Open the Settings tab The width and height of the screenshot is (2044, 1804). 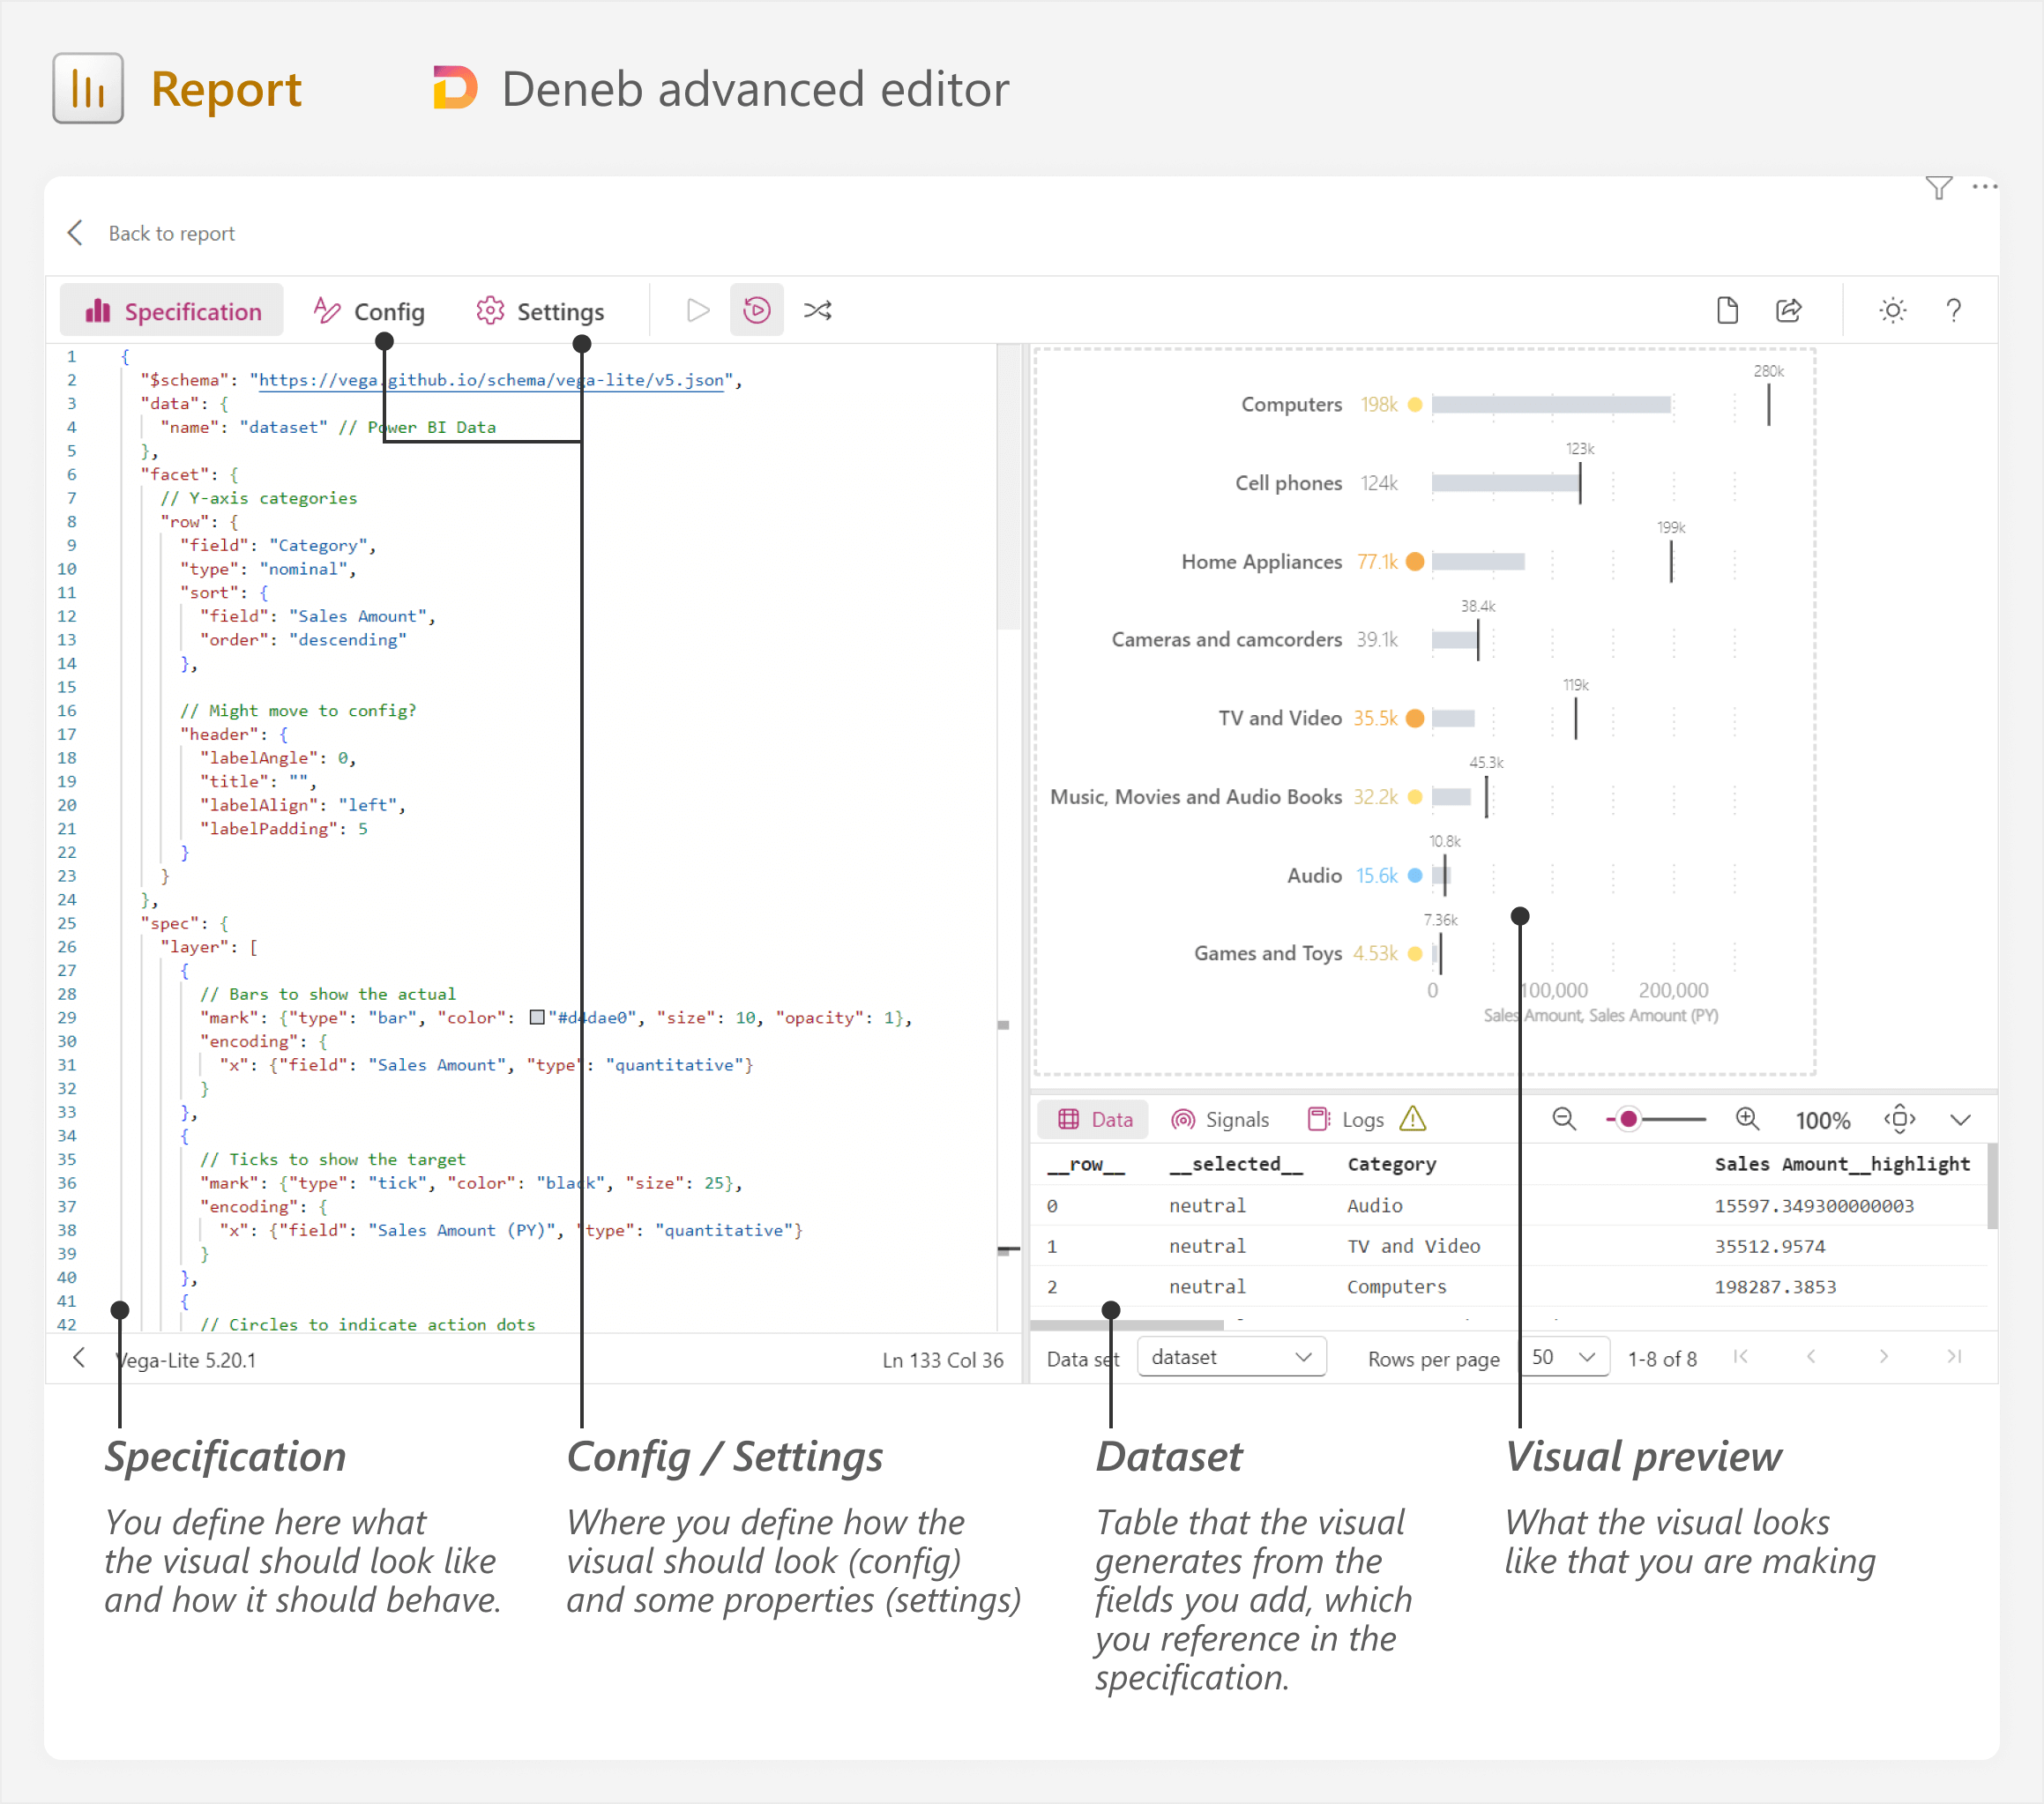pos(540,311)
